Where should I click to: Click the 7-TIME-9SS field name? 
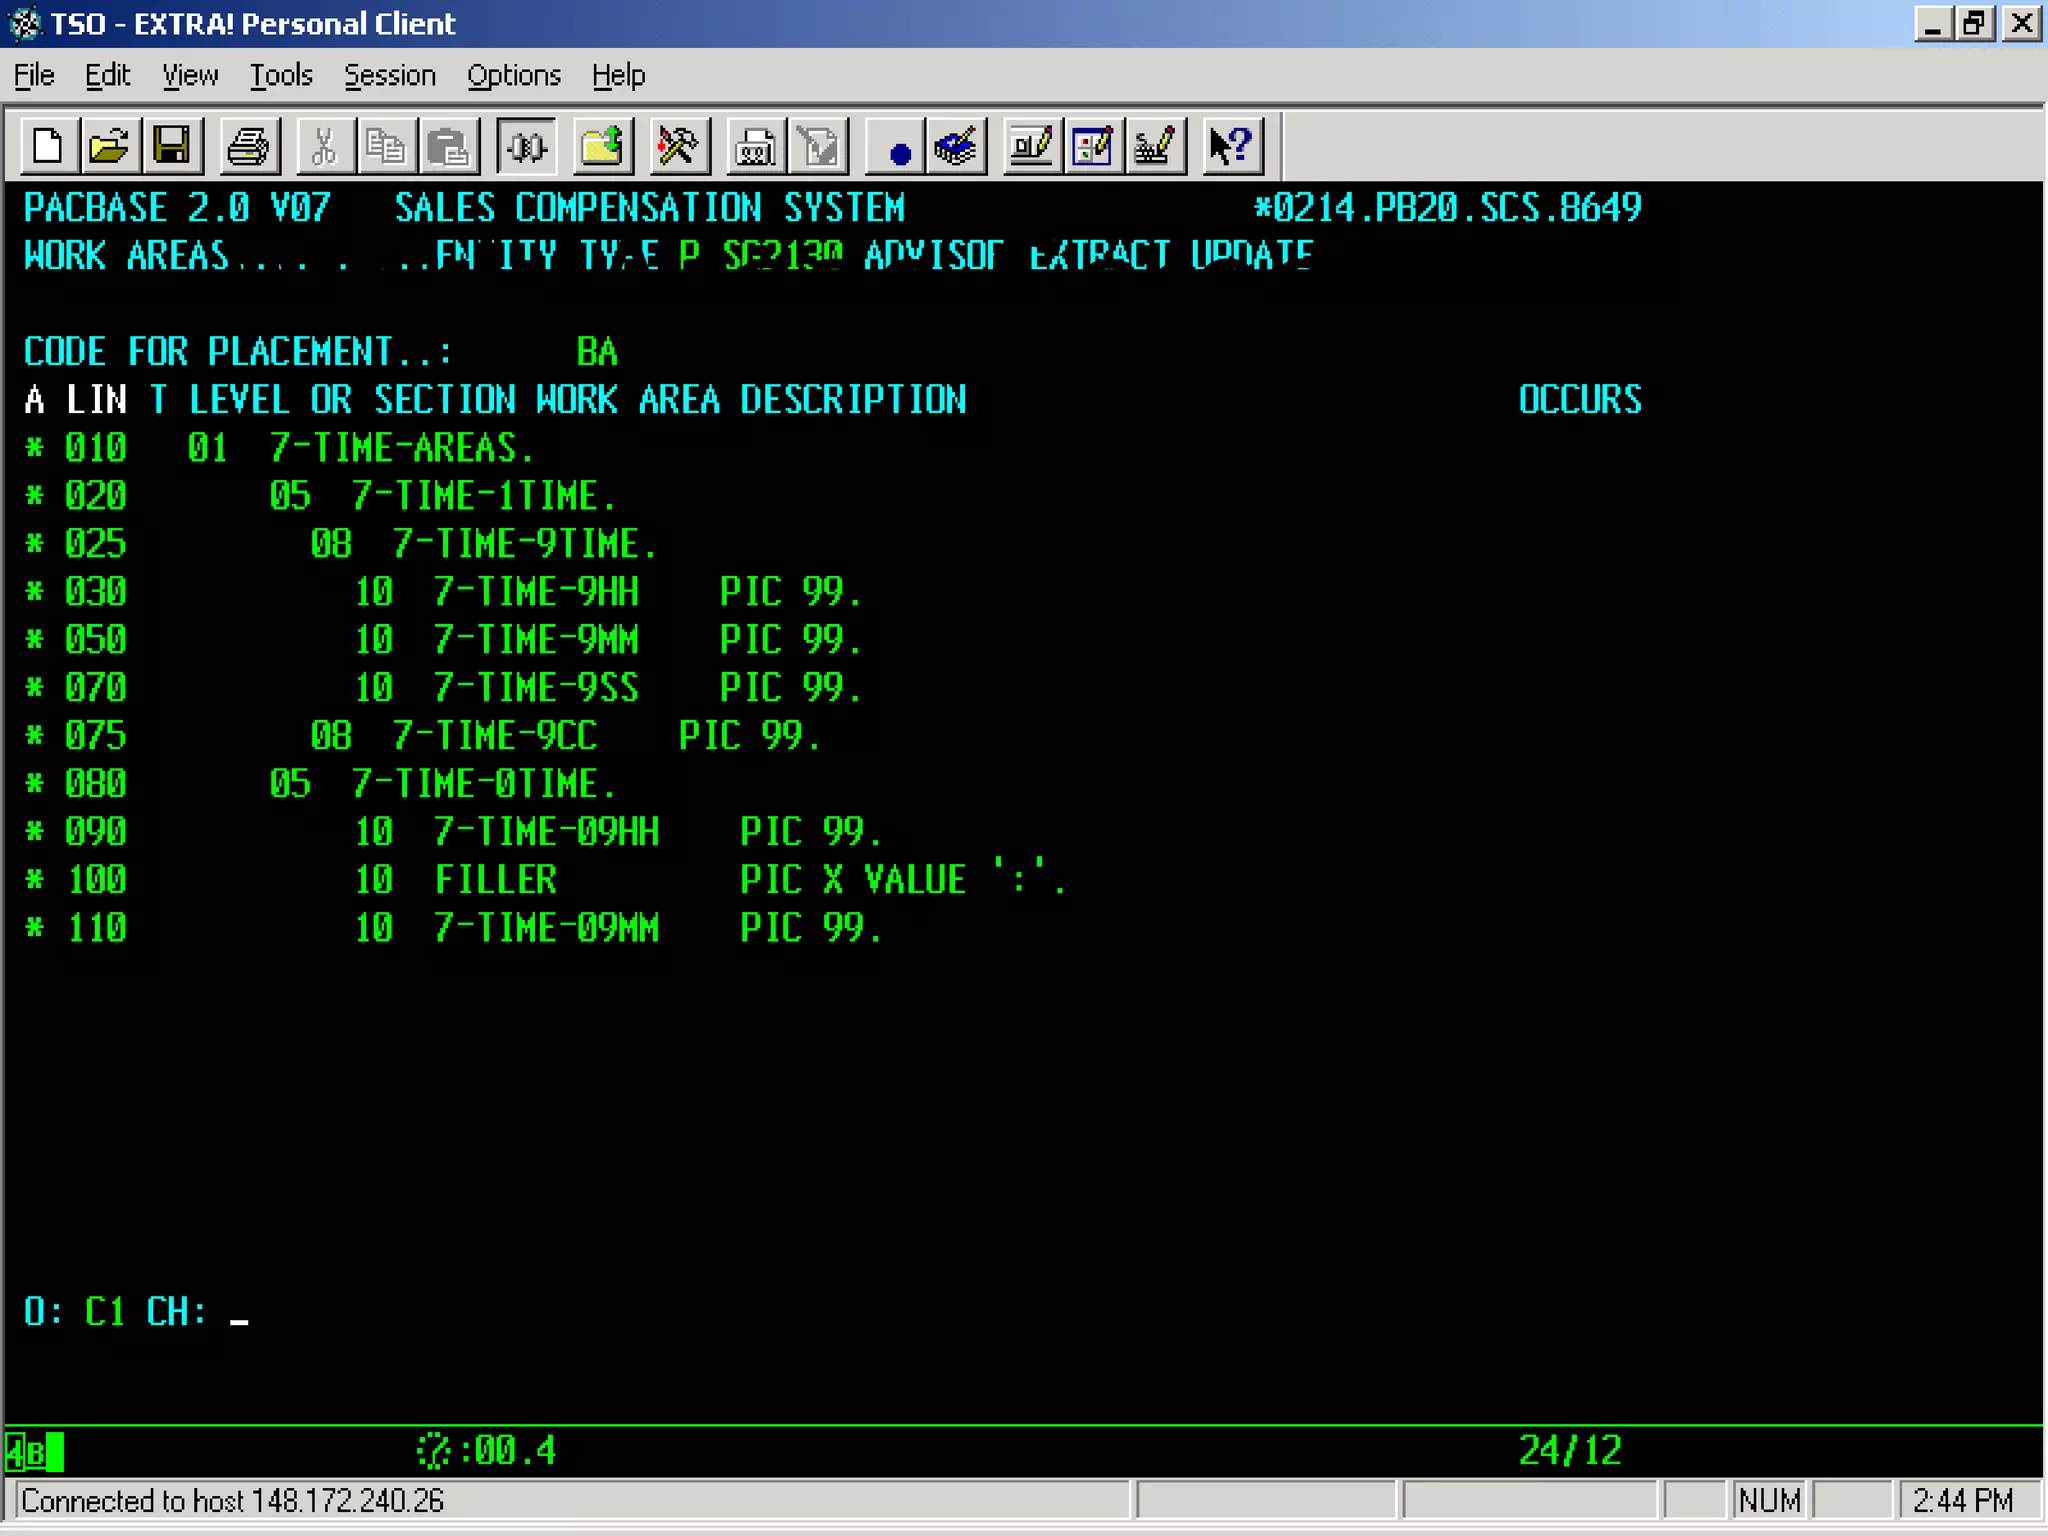tap(536, 688)
